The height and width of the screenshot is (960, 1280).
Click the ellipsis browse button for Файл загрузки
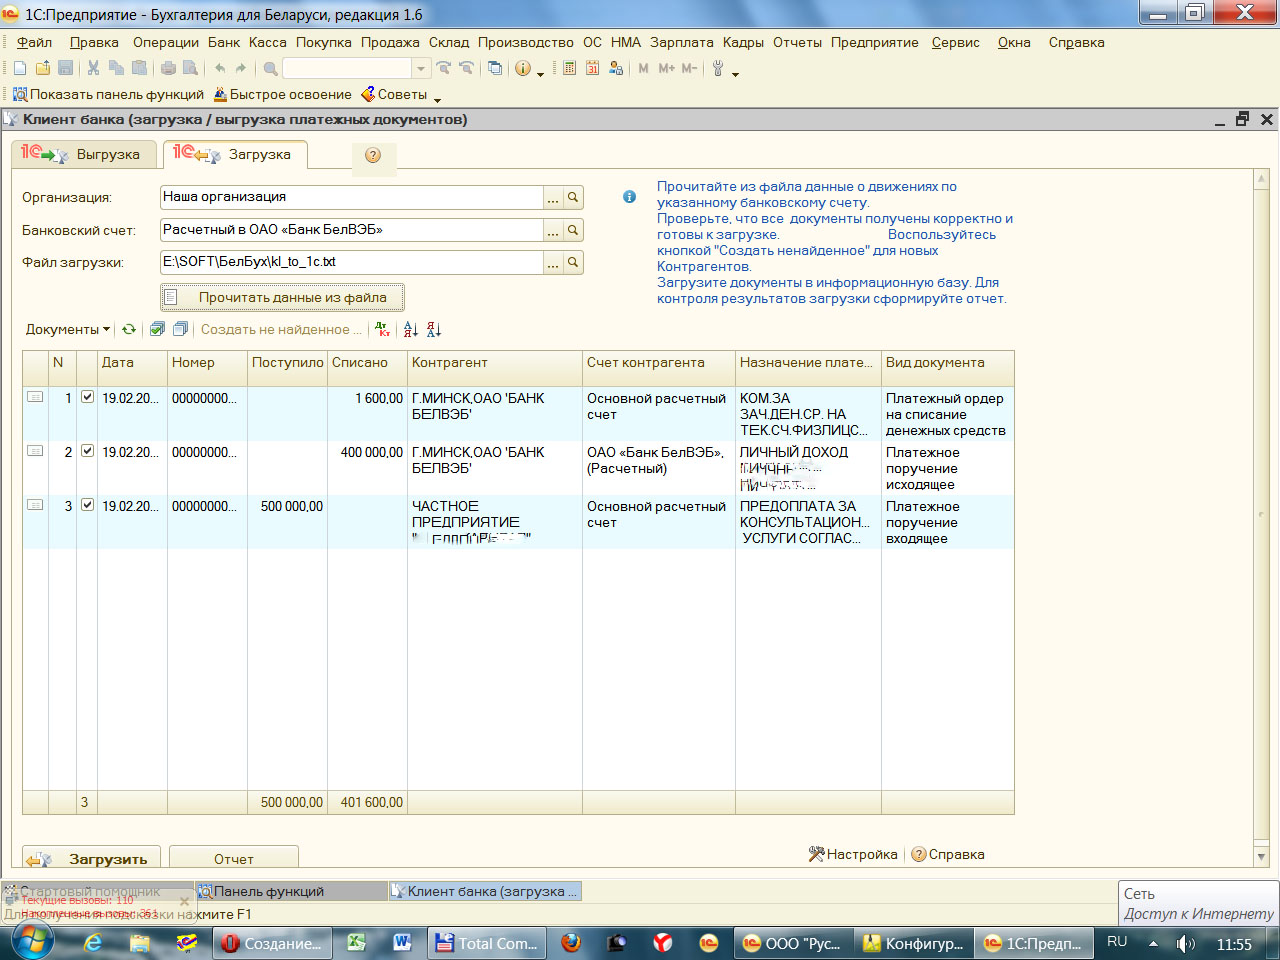(x=552, y=263)
